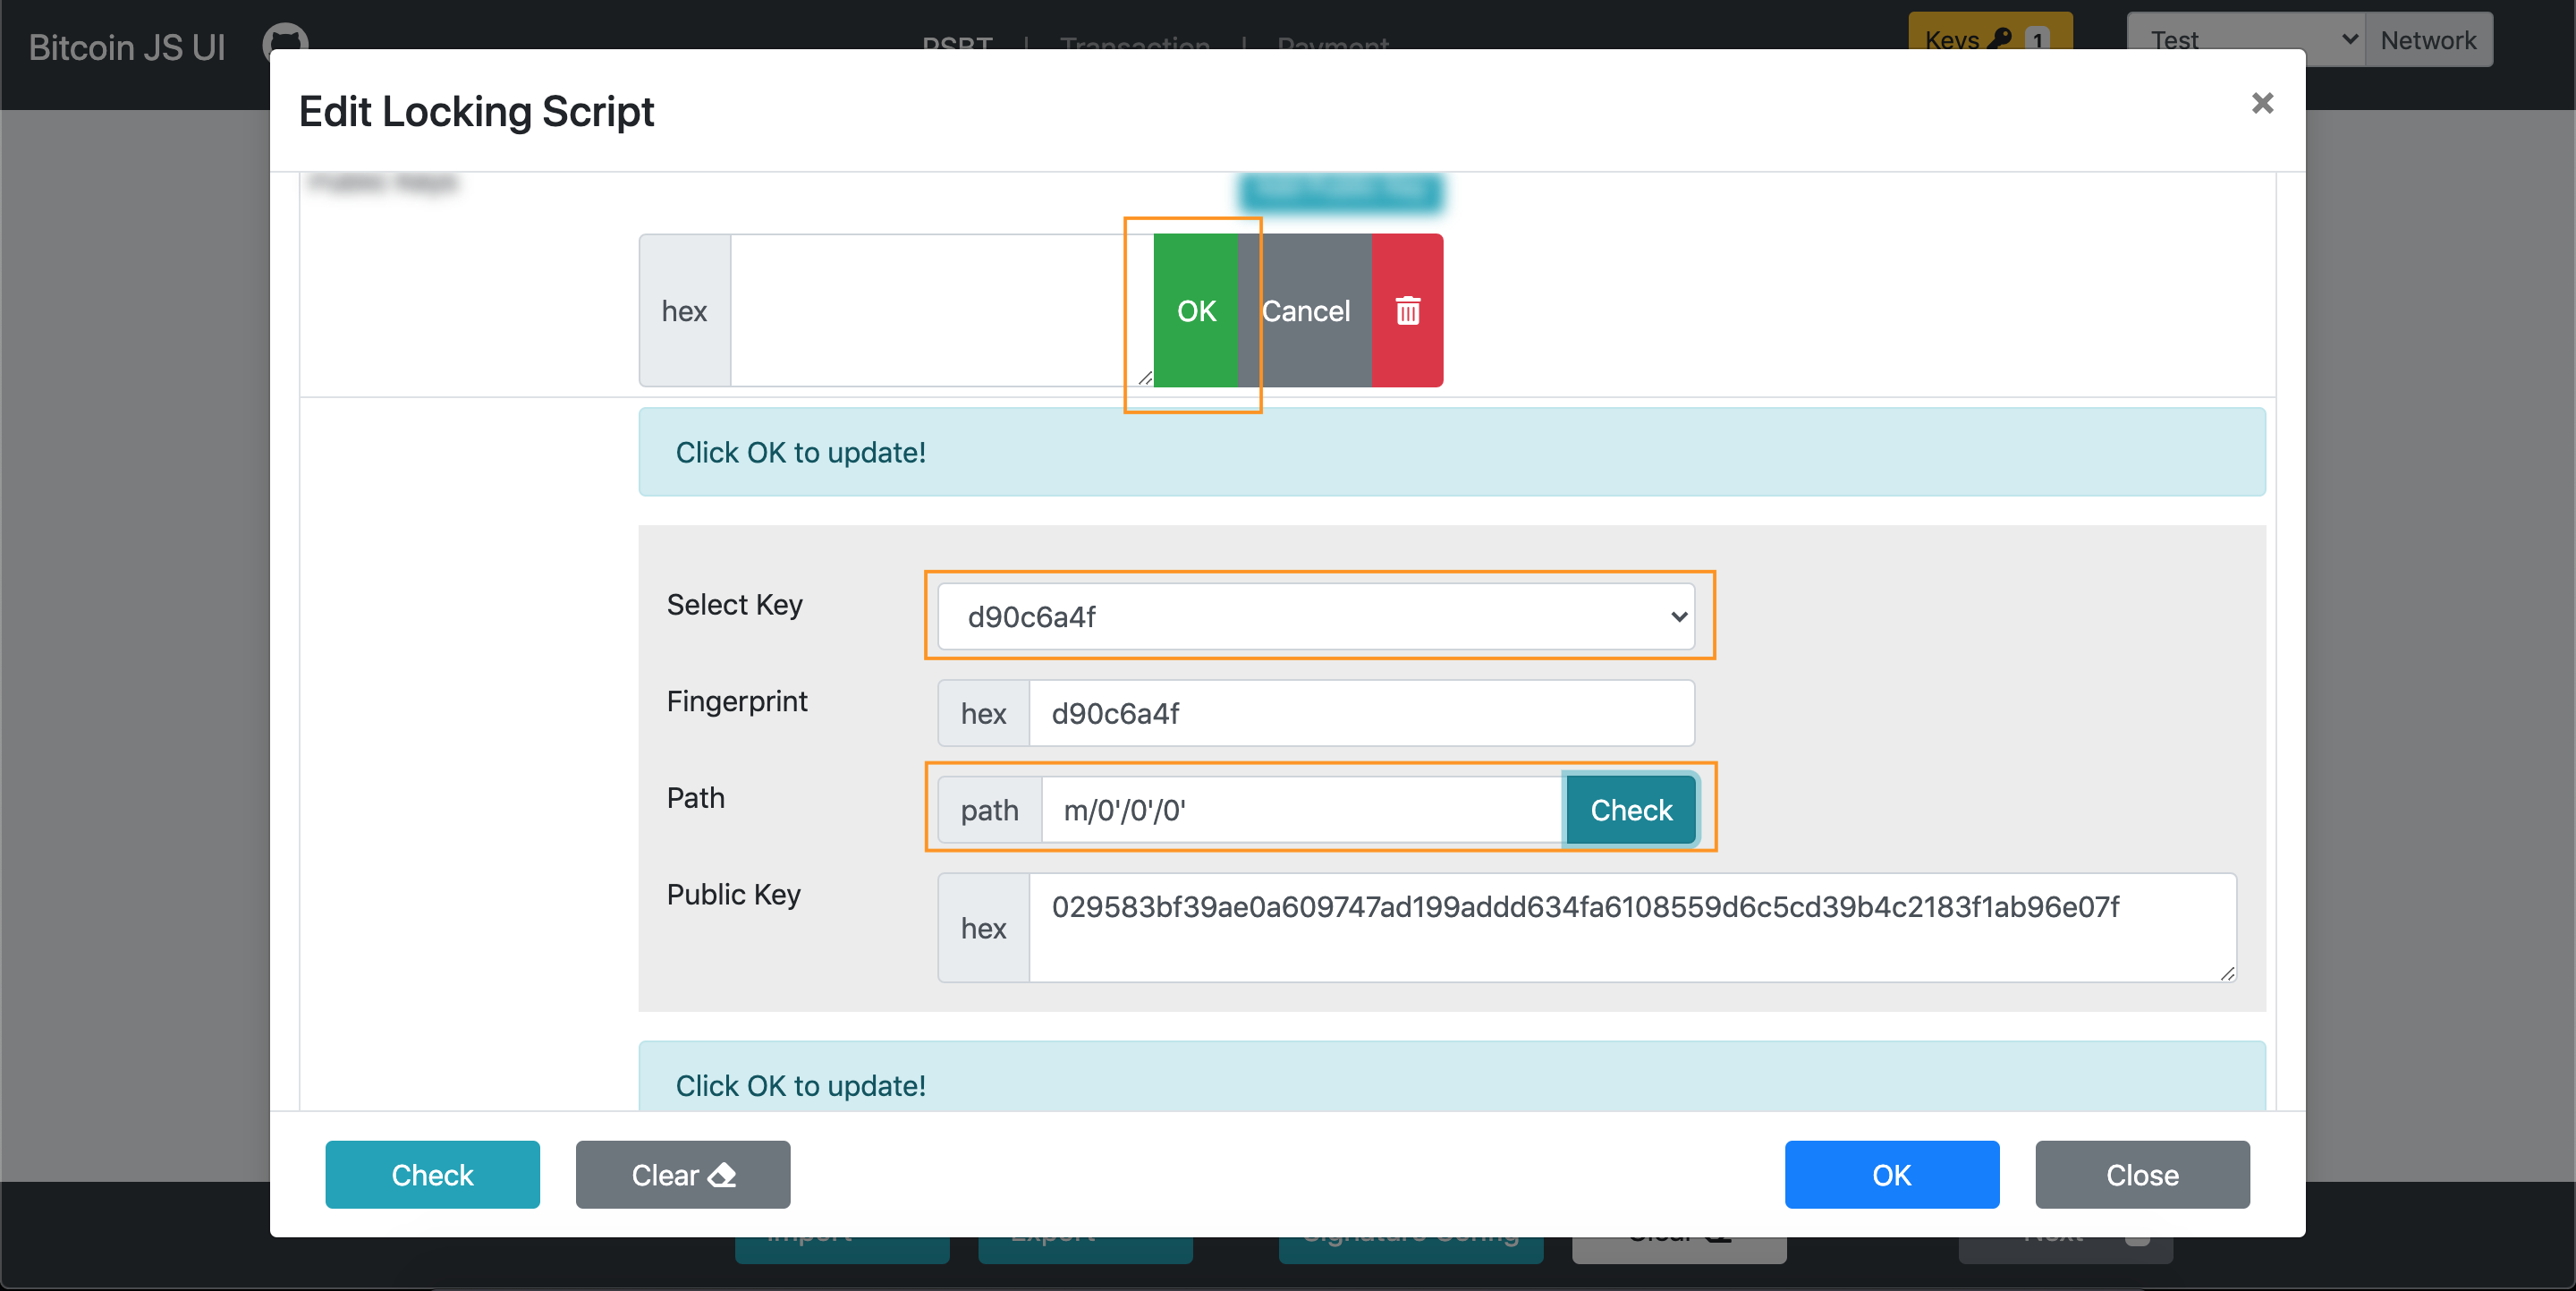Open the Select Key dropdown

1316,616
